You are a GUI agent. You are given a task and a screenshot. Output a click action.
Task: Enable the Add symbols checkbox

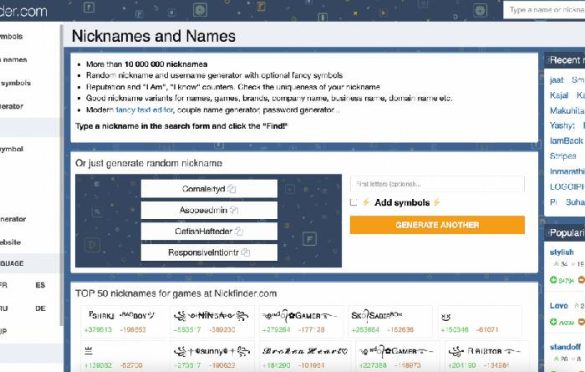[x=353, y=203]
